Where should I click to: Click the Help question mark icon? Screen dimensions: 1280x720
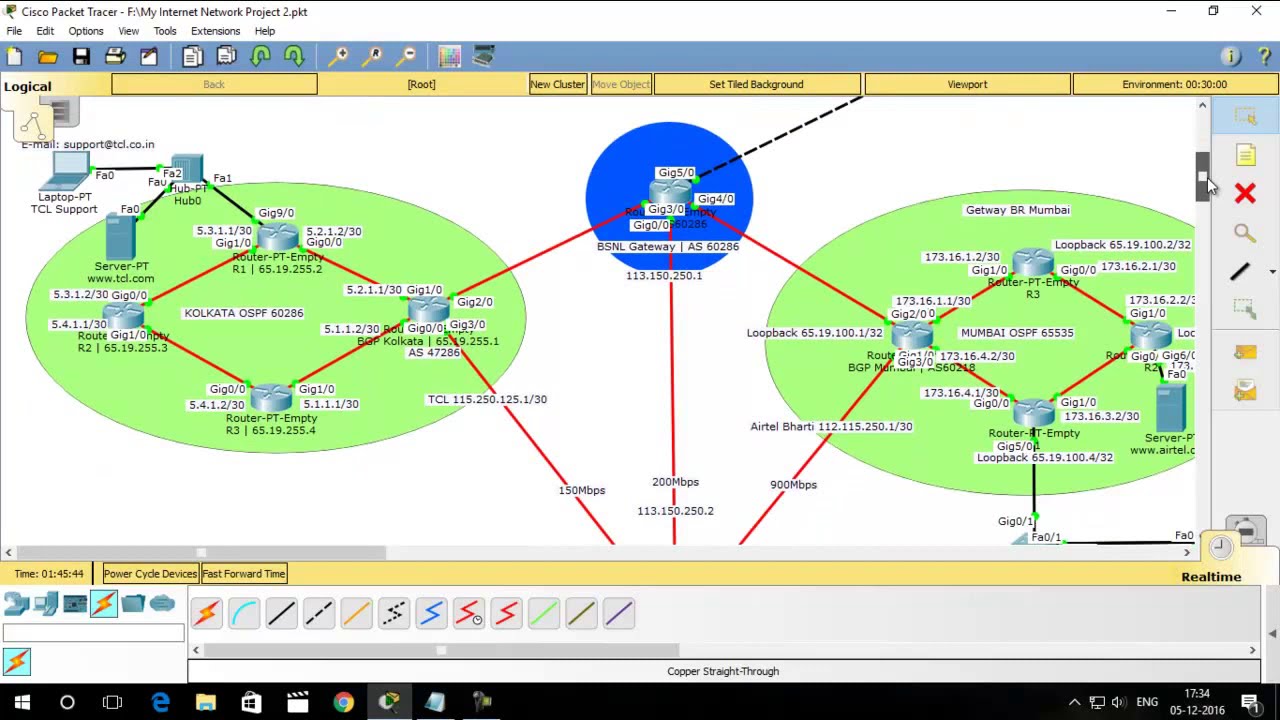pyautogui.click(x=1264, y=57)
